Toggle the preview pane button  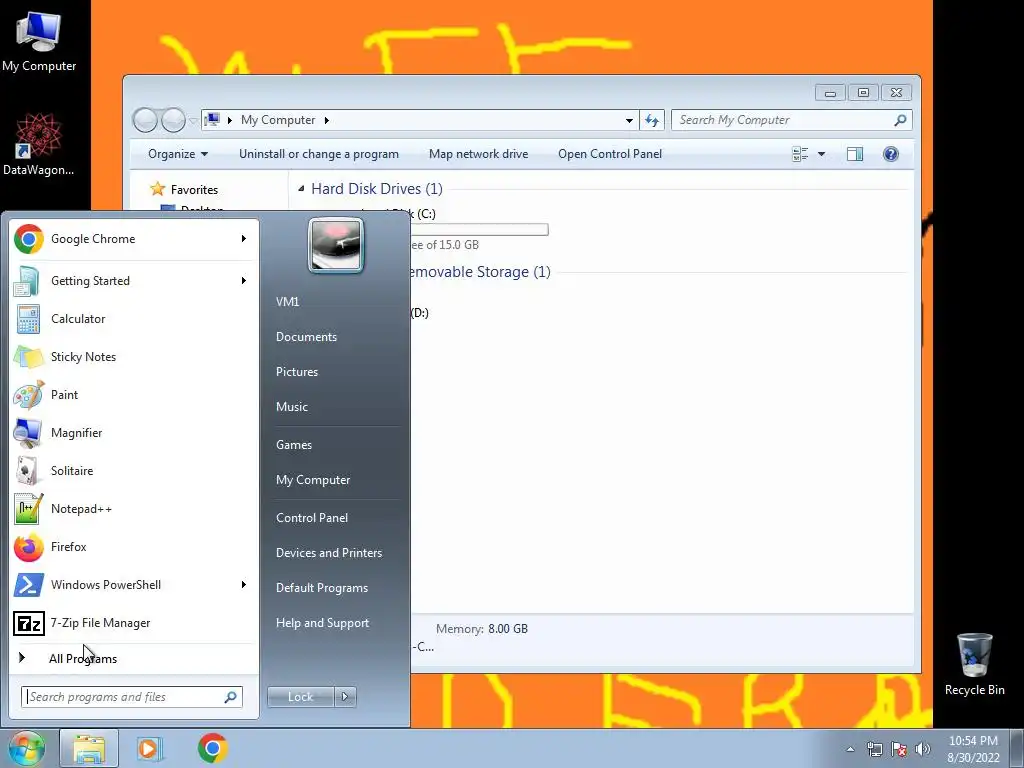(x=855, y=154)
